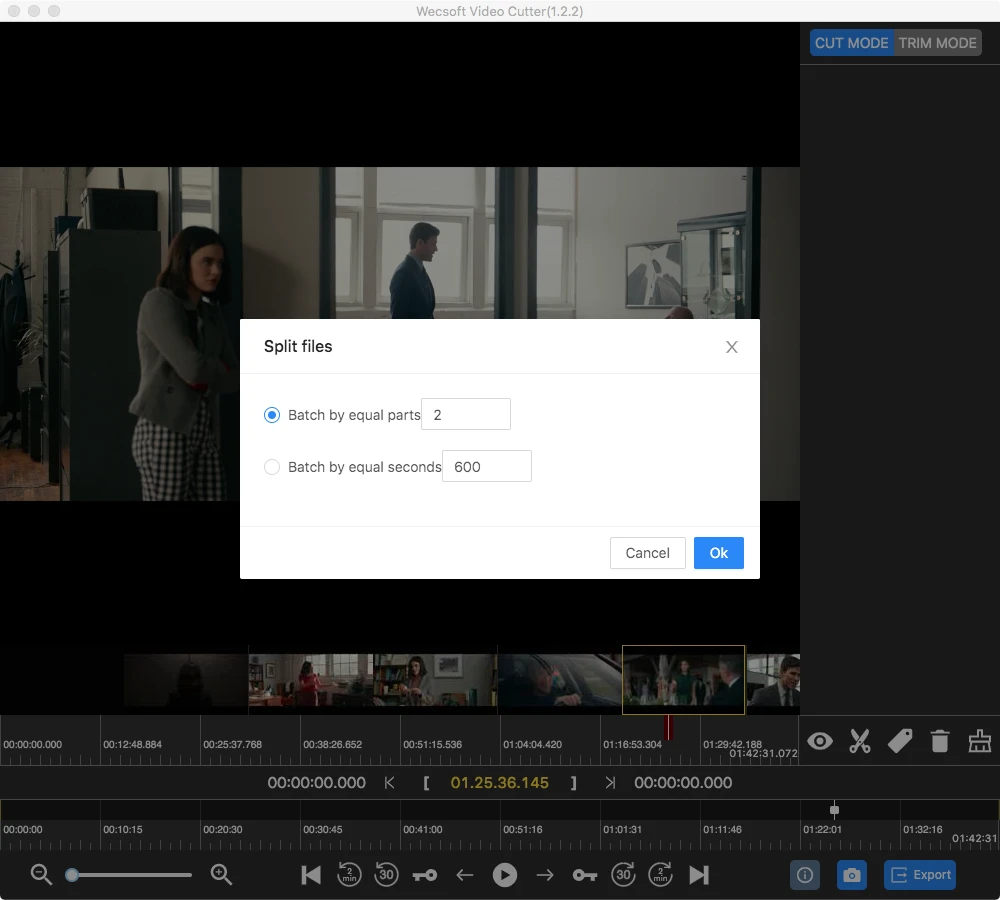The width and height of the screenshot is (1000, 900).
Task: Rewind 30 seconds
Action: 386,874
